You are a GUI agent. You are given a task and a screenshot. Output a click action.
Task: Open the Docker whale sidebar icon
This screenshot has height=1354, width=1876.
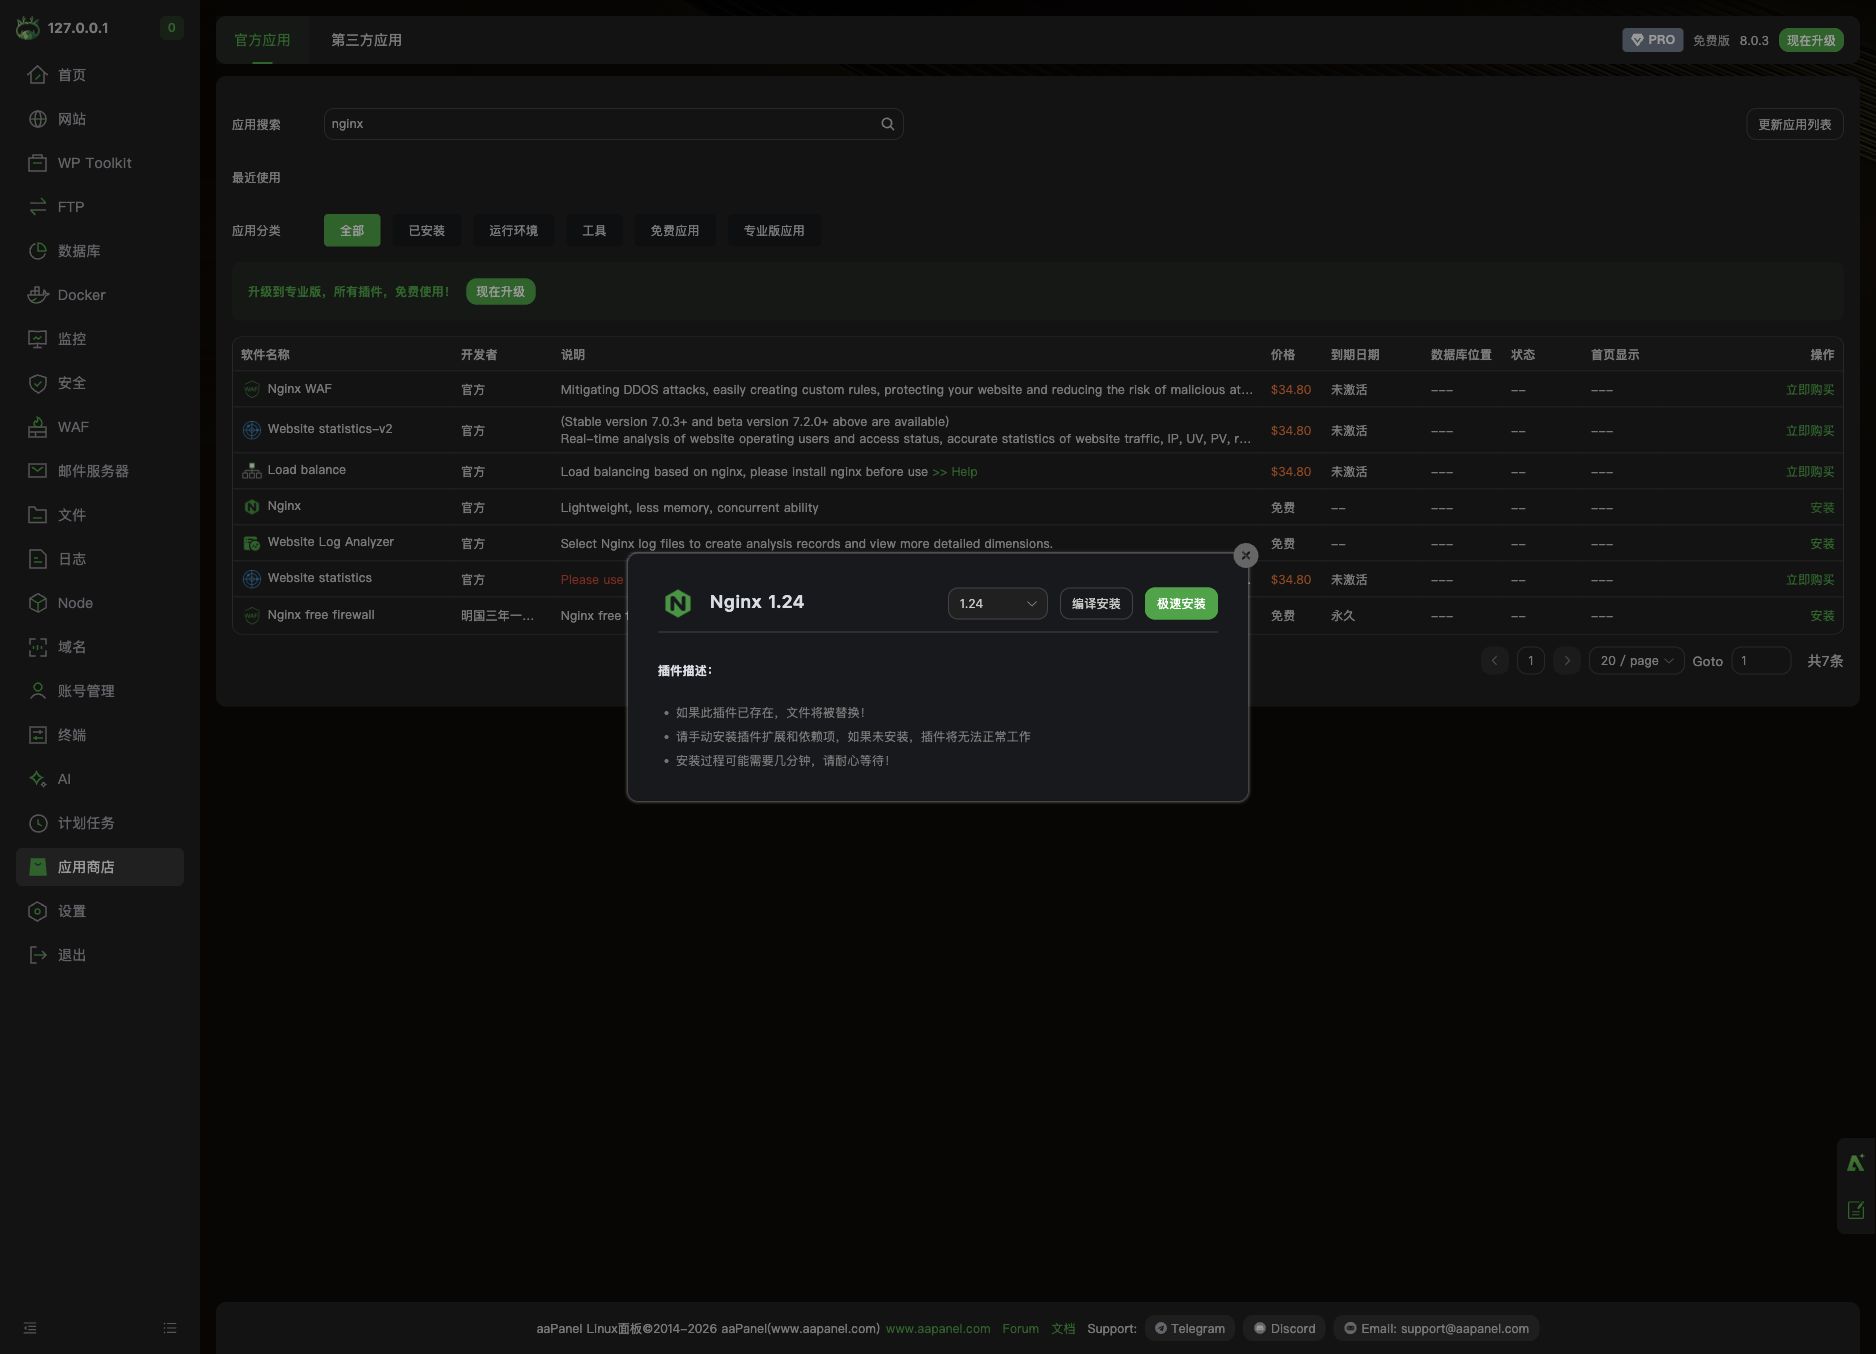38,295
